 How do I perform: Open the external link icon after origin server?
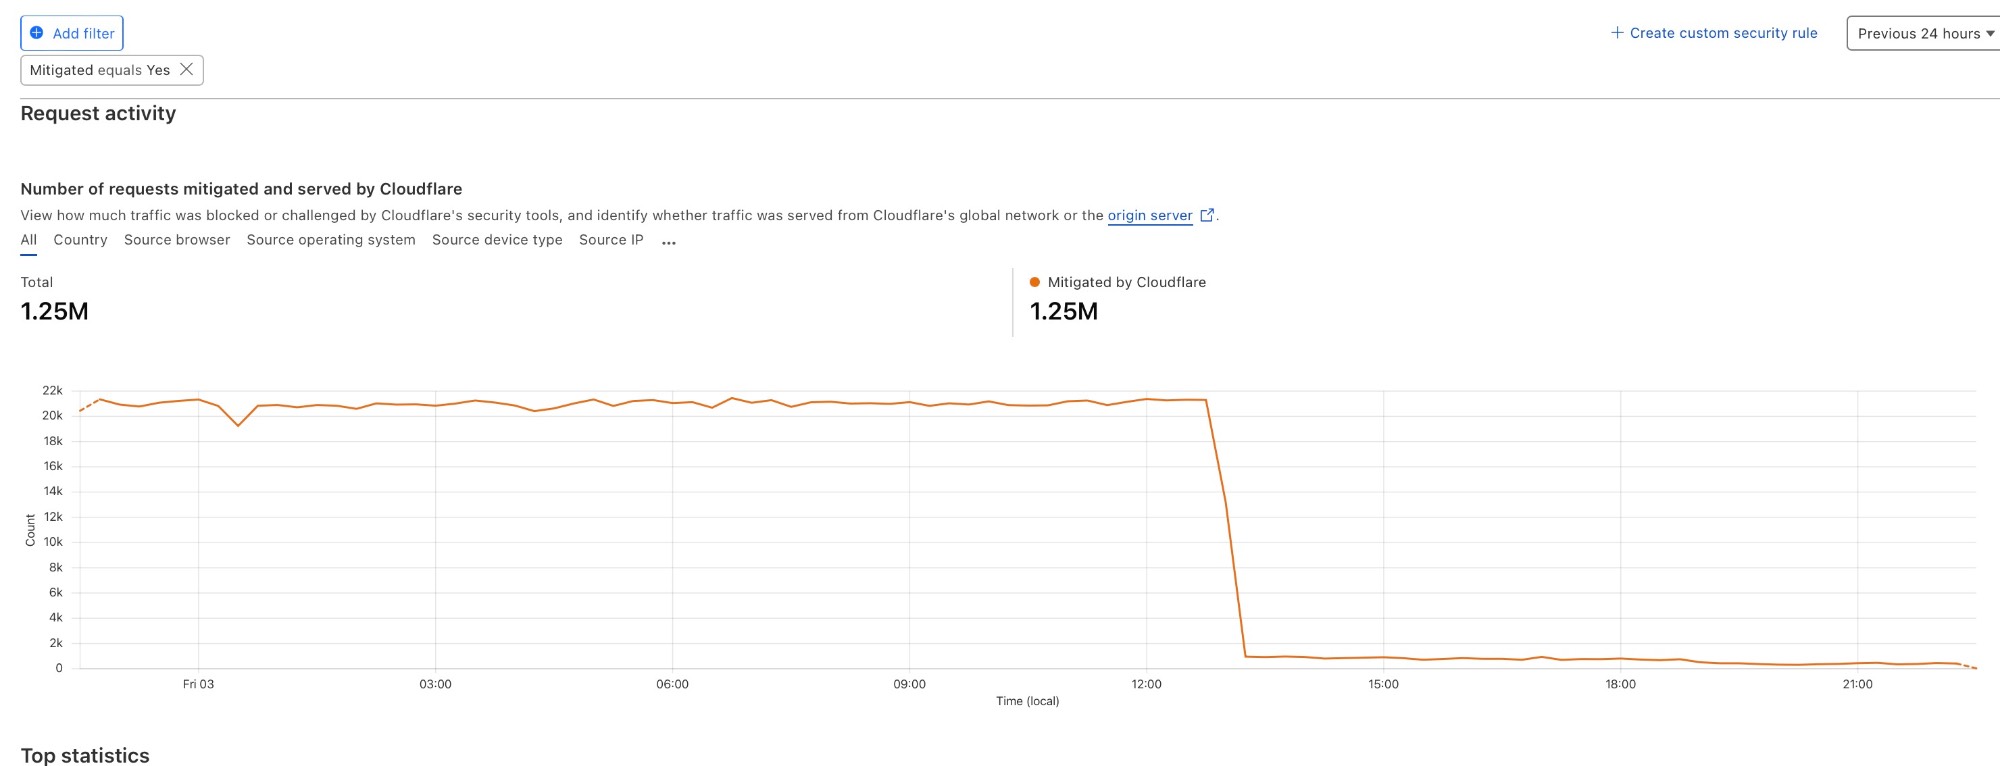click(1207, 215)
